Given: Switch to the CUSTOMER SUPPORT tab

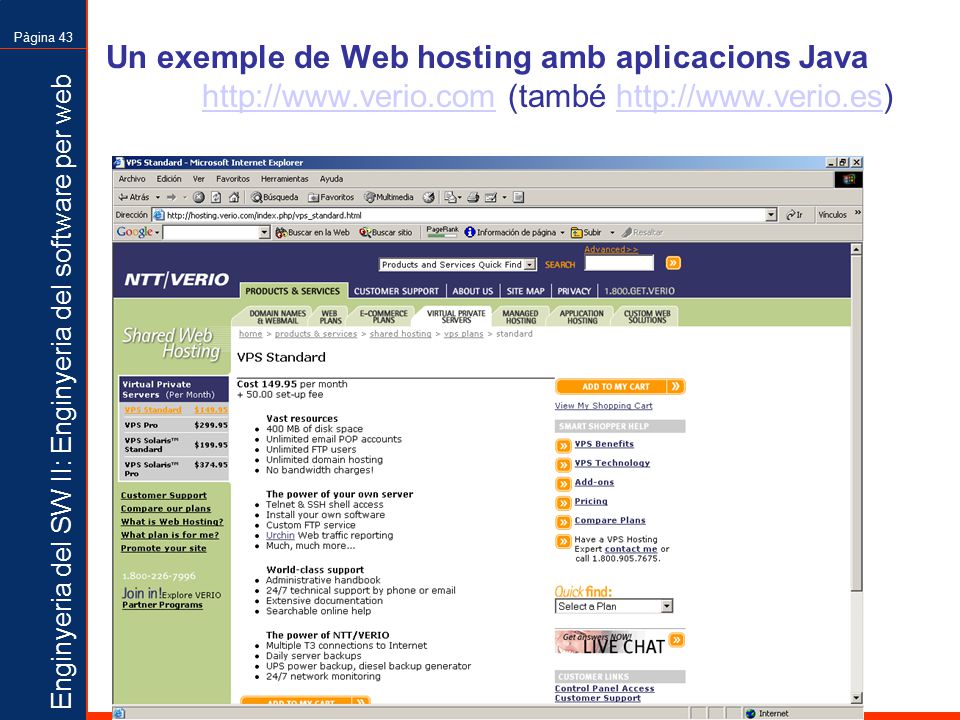Looking at the screenshot, I should (396, 291).
